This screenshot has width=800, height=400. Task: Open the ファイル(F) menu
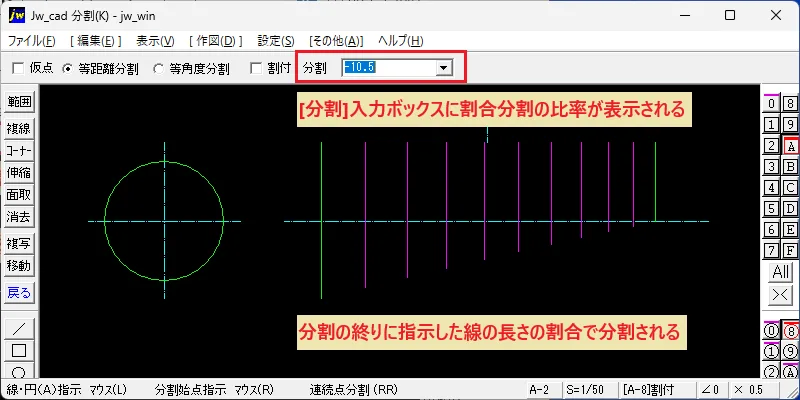32,41
